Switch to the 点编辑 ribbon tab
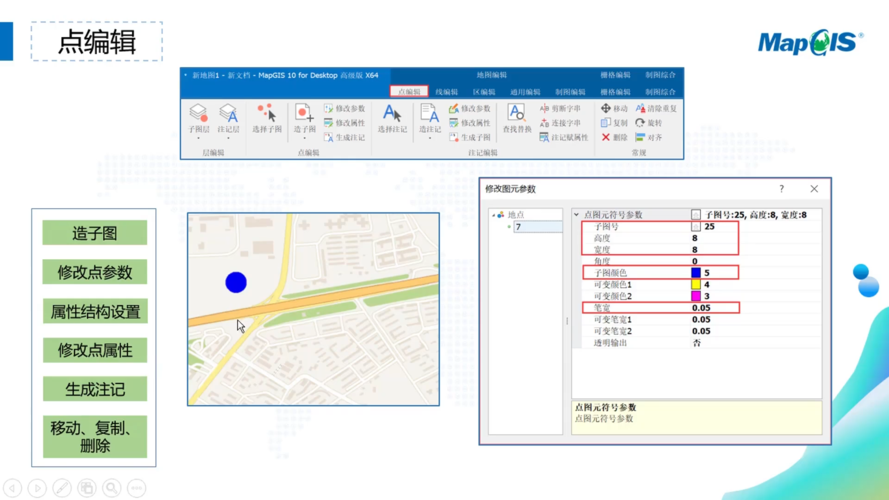The height and width of the screenshot is (500, 889). 409,91
